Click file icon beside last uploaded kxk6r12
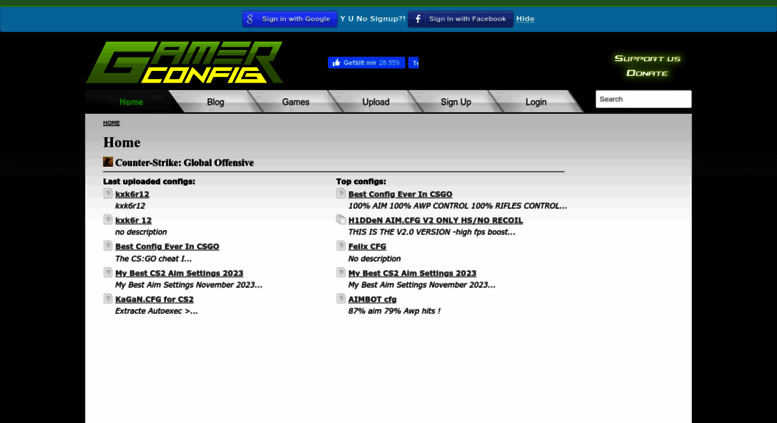 click(108, 193)
